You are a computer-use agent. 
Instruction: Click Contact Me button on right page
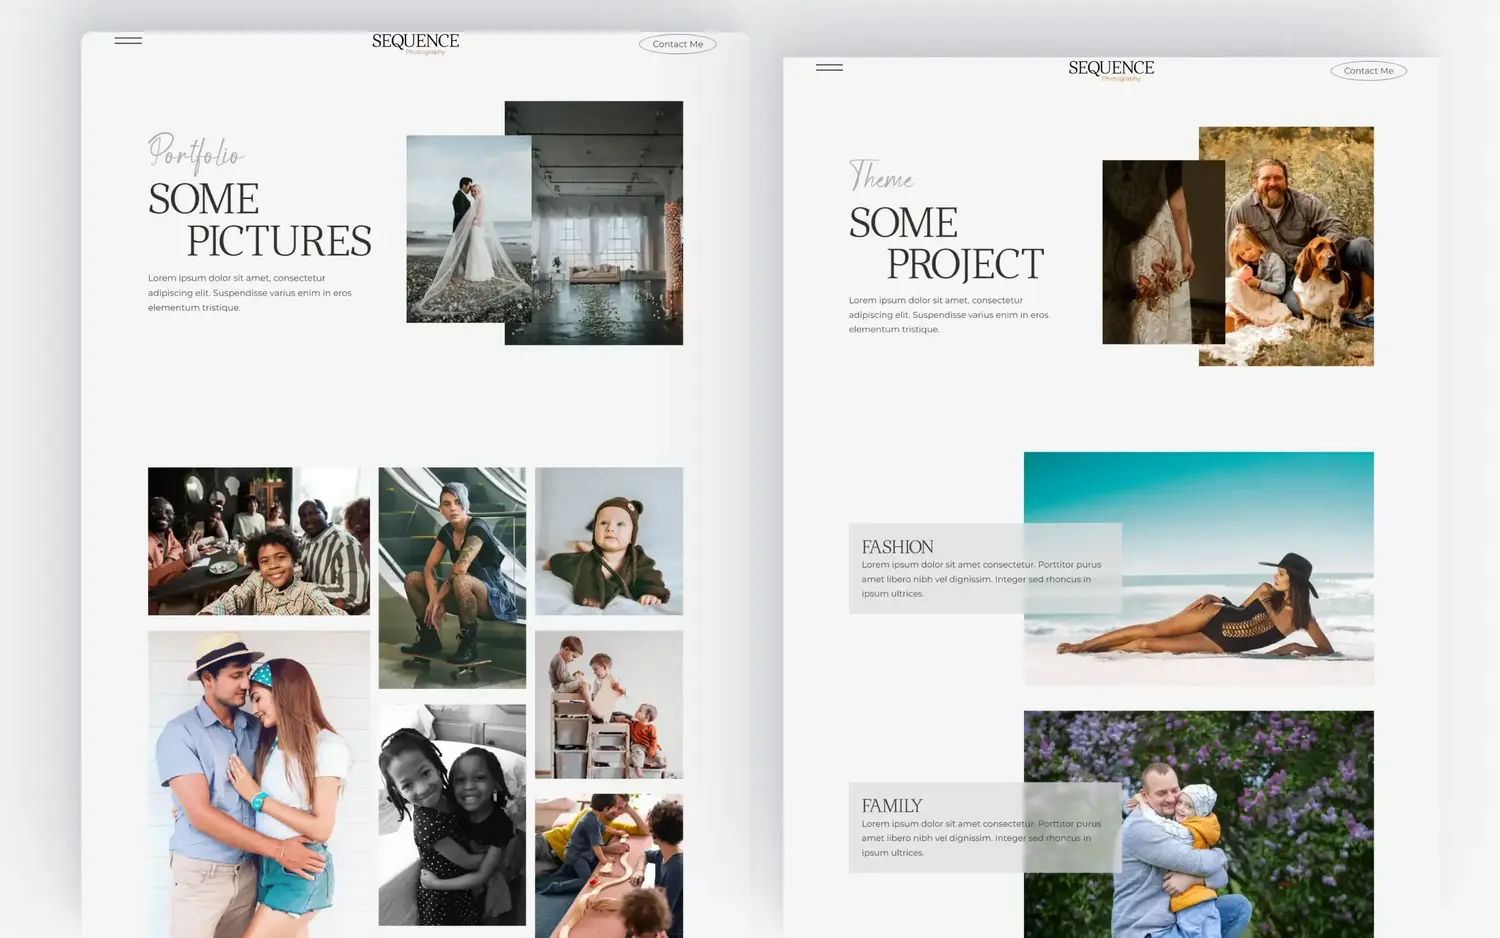click(x=1368, y=71)
